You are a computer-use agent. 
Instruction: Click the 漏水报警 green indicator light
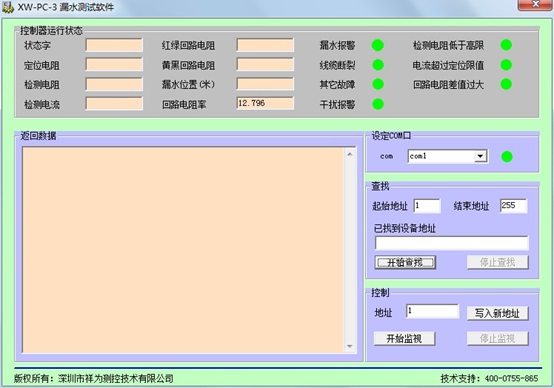click(x=378, y=45)
